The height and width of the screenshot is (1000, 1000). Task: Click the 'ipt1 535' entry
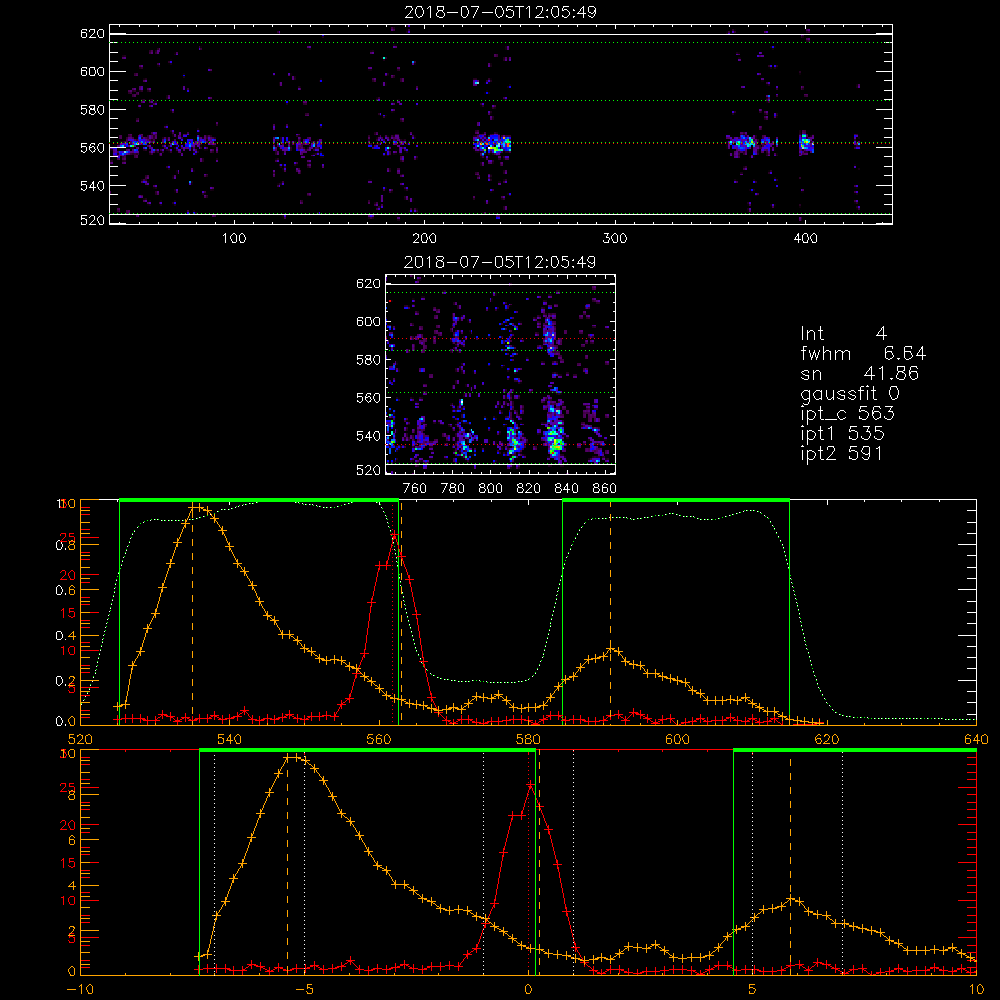point(842,434)
